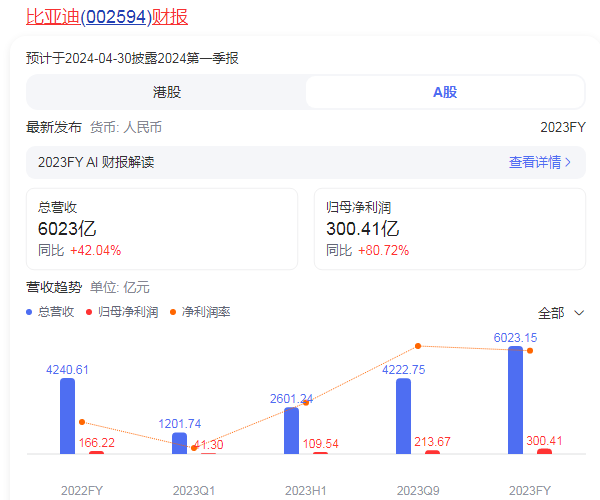This screenshot has width=600, height=500.
Task: Click the 2023FY revenue bar 6023.15
Action: pos(515,400)
